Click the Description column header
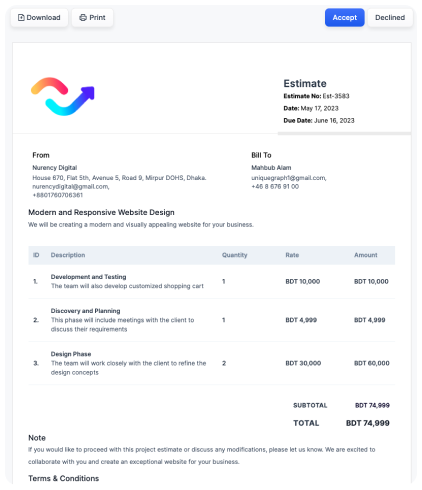Image resolution: width=422 pixels, height=490 pixels. pyautogui.click(x=68, y=255)
